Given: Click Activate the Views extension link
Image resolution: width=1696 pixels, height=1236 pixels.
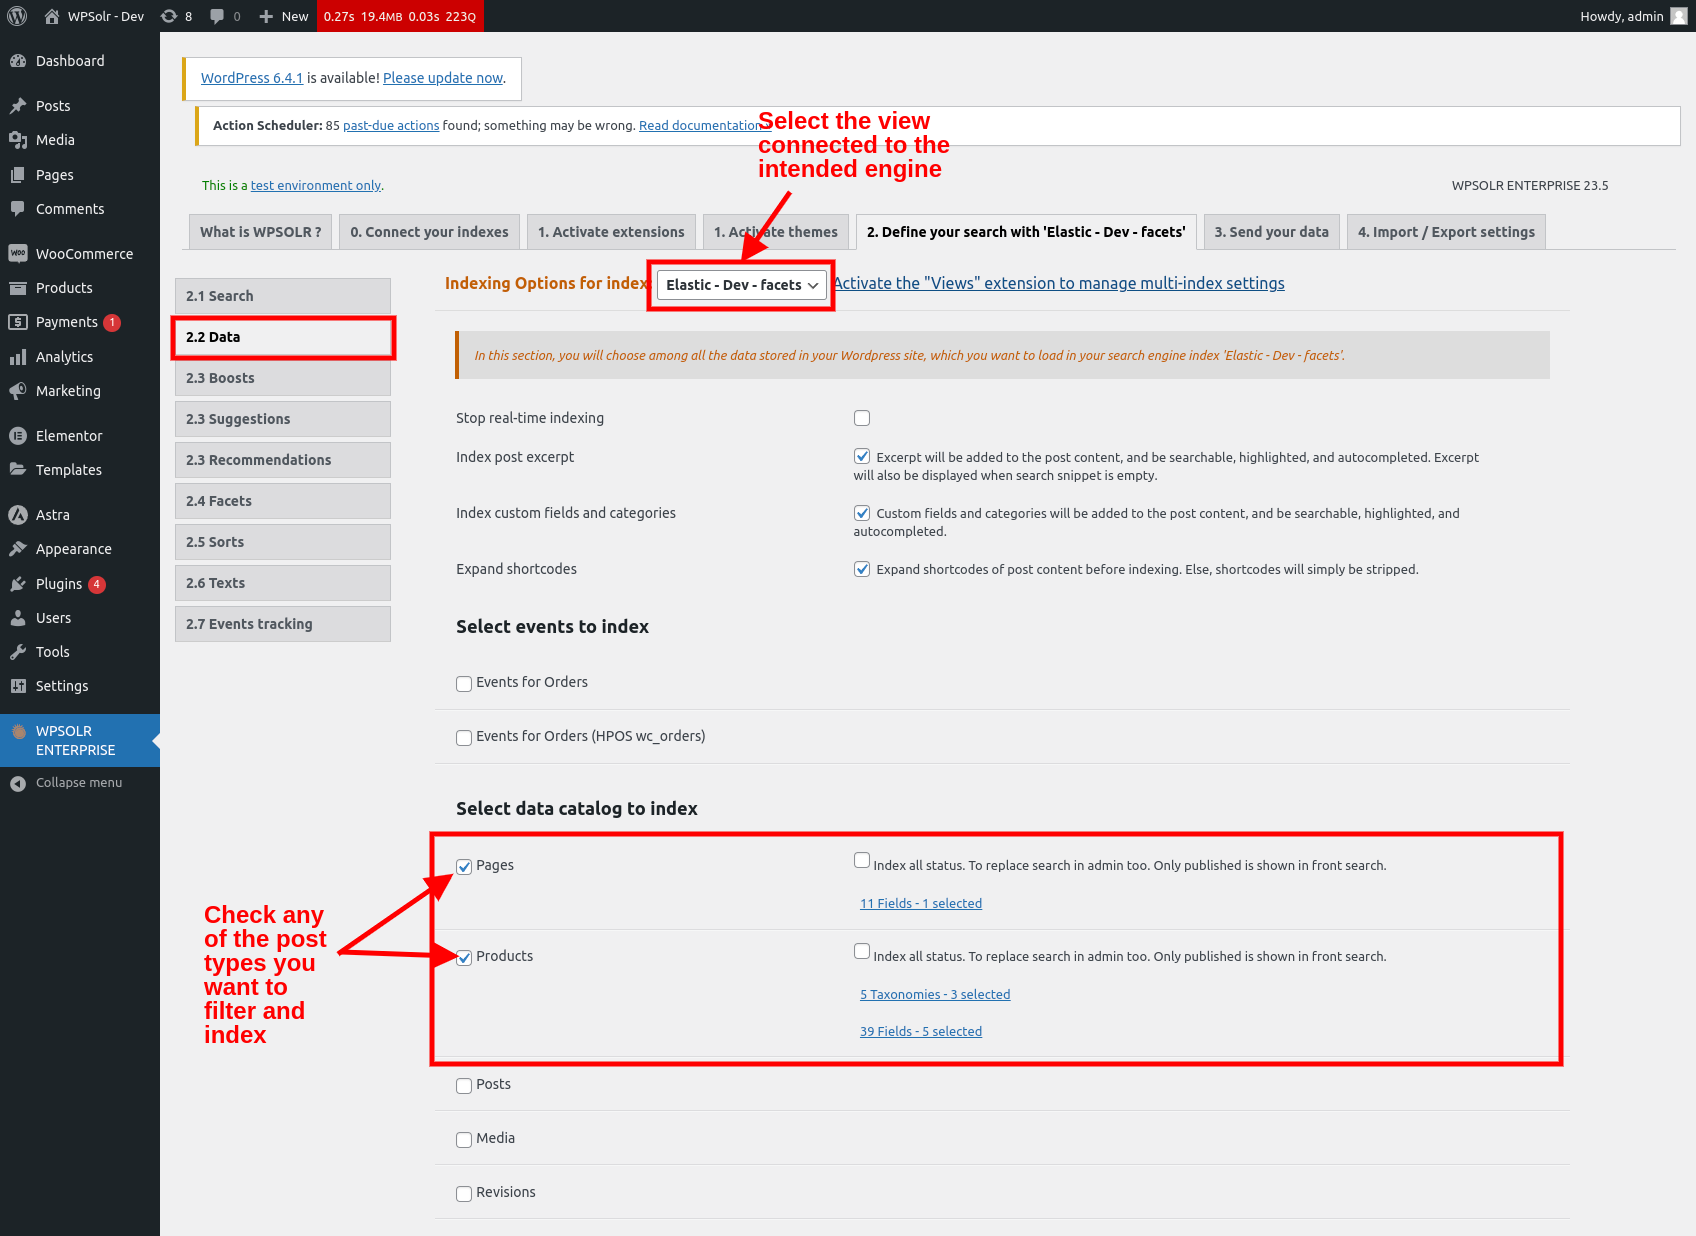Looking at the screenshot, I should (x=1059, y=284).
